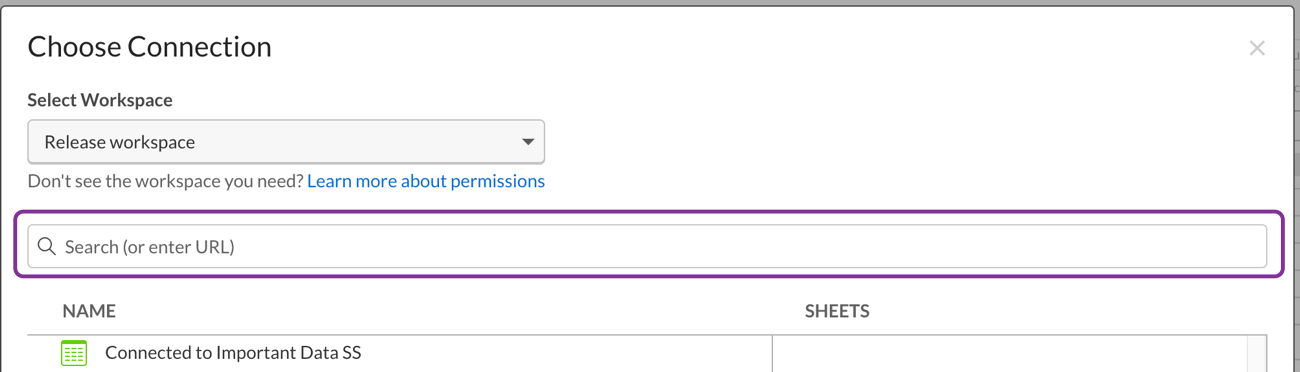Click the Release workspace text
Screen dimensions: 1300x372
(120, 142)
